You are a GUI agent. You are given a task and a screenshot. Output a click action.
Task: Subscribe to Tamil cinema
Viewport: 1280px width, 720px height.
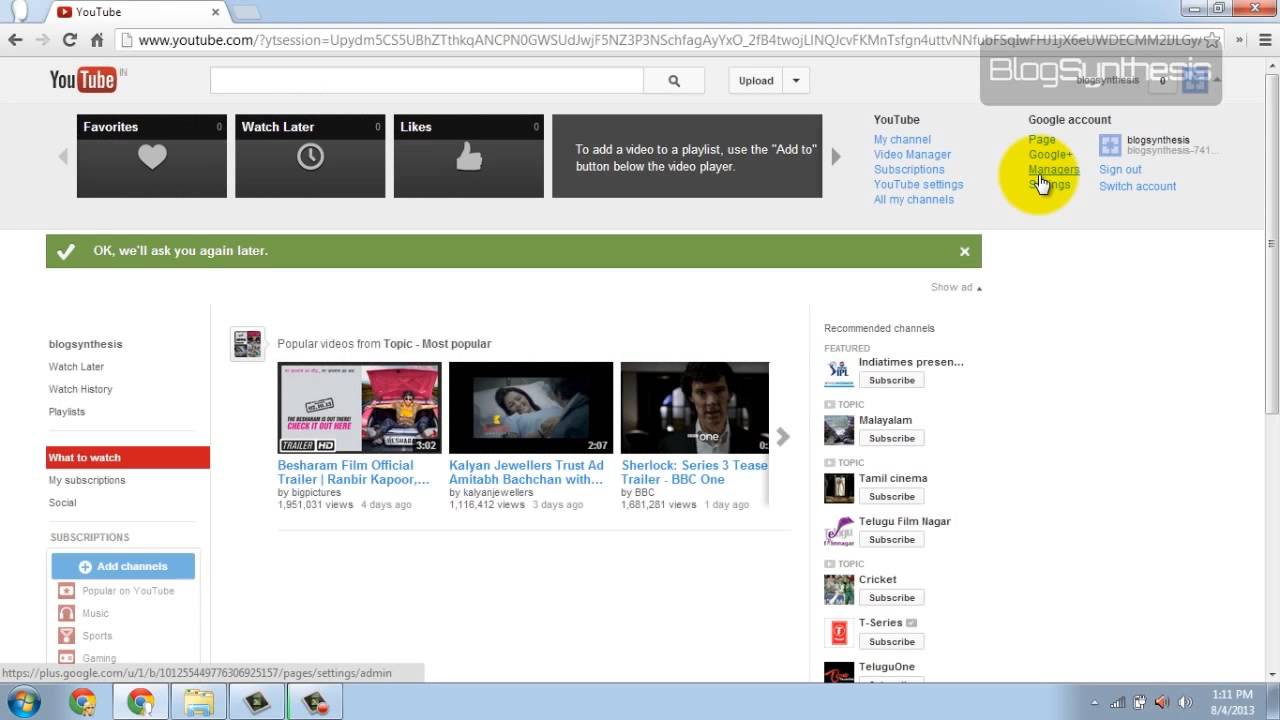[x=891, y=497]
